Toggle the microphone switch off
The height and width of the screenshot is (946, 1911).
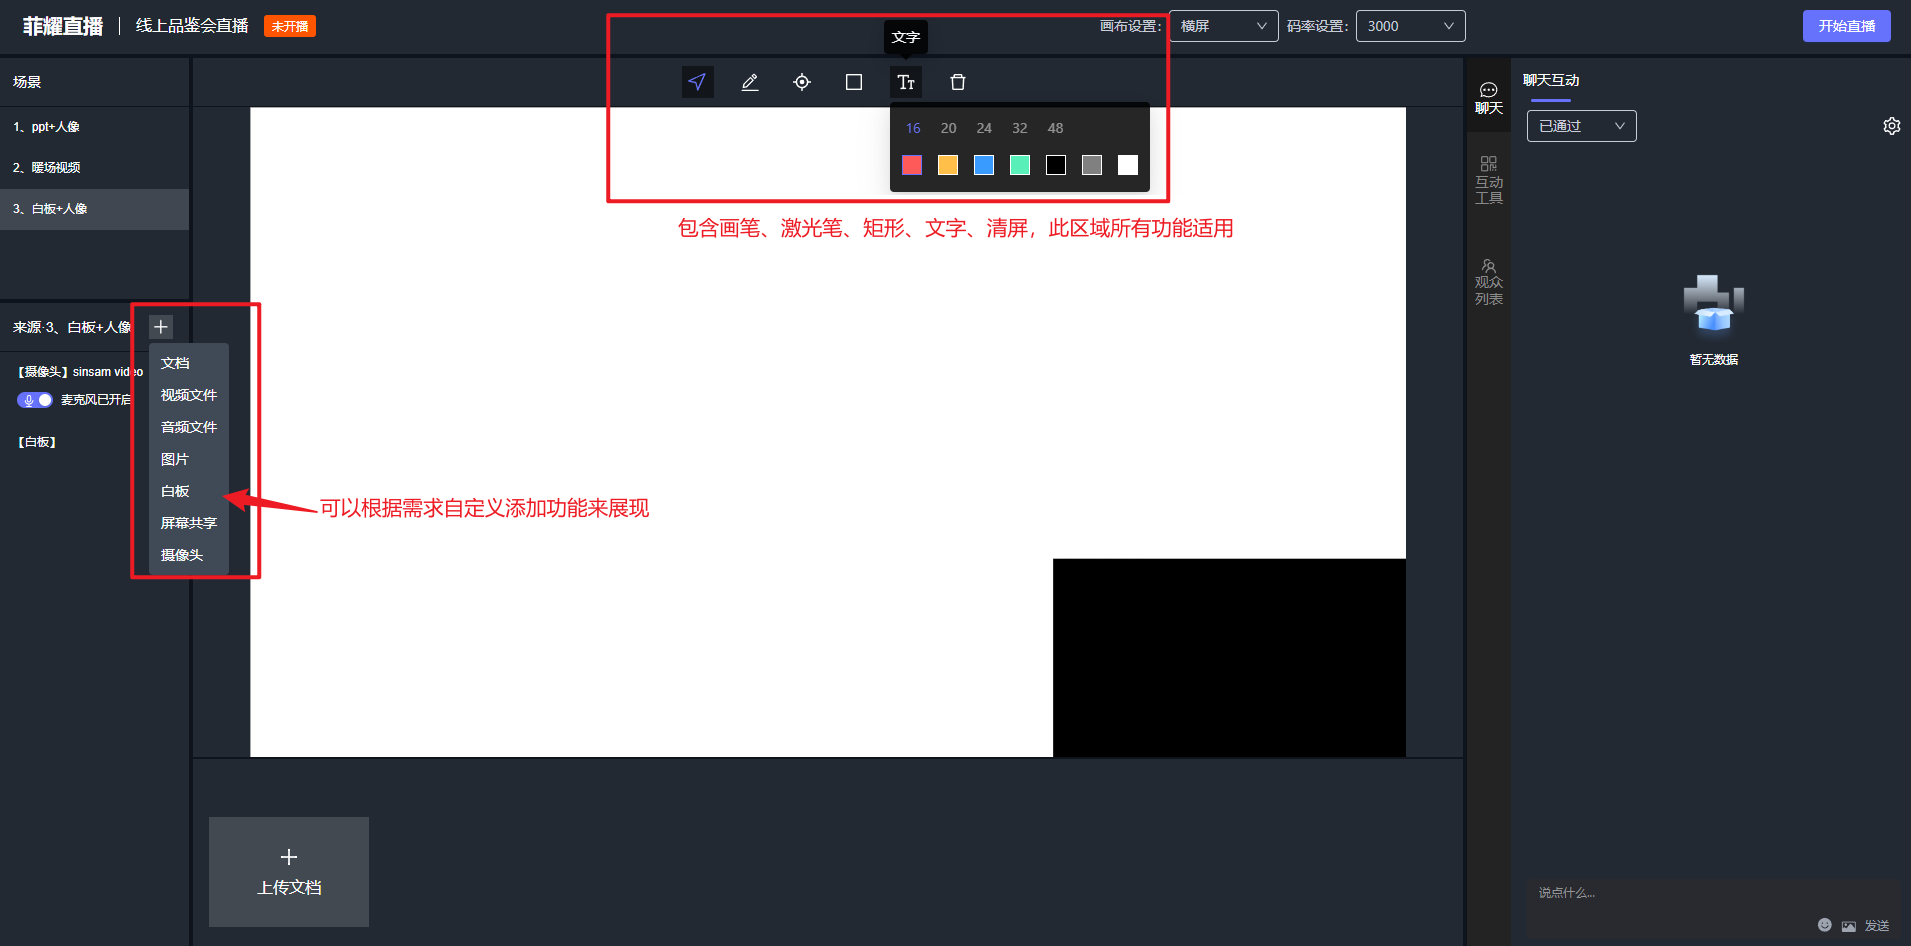[x=35, y=399]
